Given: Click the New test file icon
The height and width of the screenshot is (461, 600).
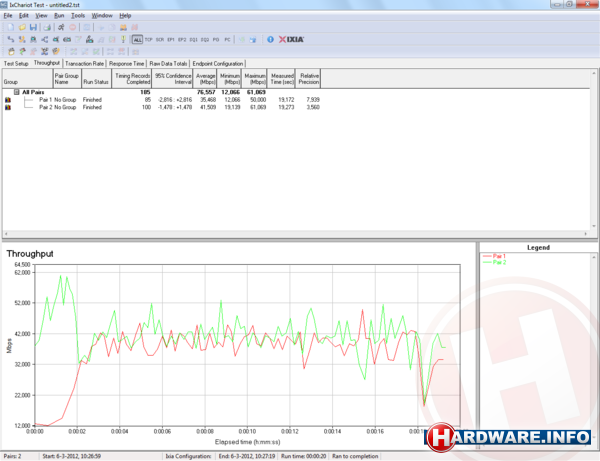Looking at the screenshot, I should point(9,27).
